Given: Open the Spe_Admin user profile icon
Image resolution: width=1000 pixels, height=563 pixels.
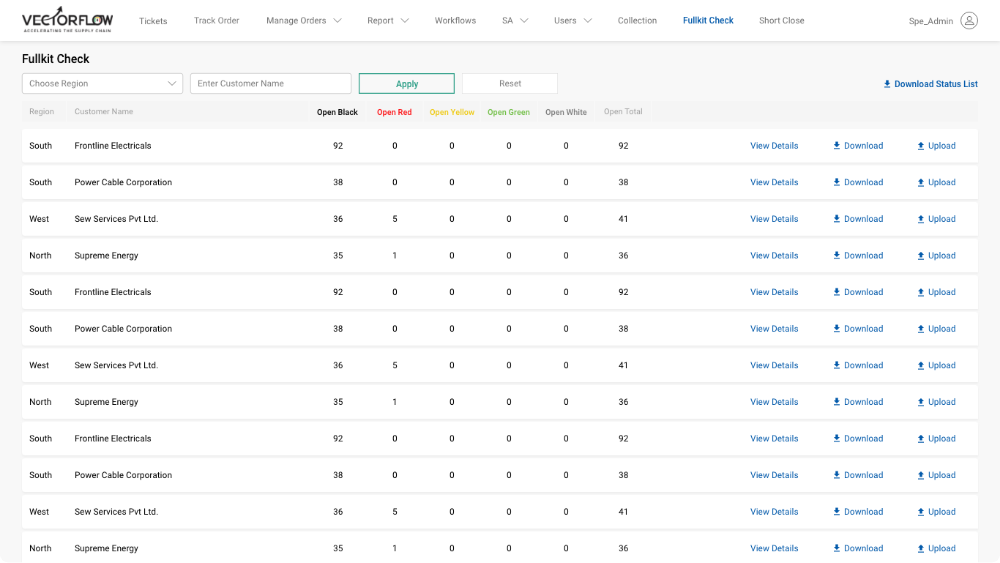Looking at the screenshot, I should point(968,20).
